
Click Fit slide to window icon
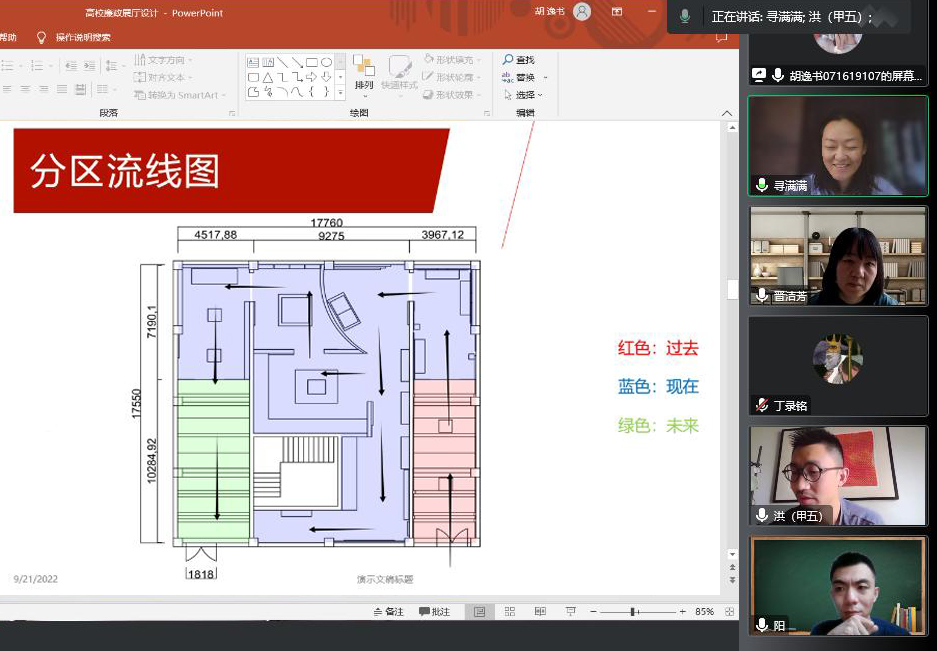coord(728,612)
